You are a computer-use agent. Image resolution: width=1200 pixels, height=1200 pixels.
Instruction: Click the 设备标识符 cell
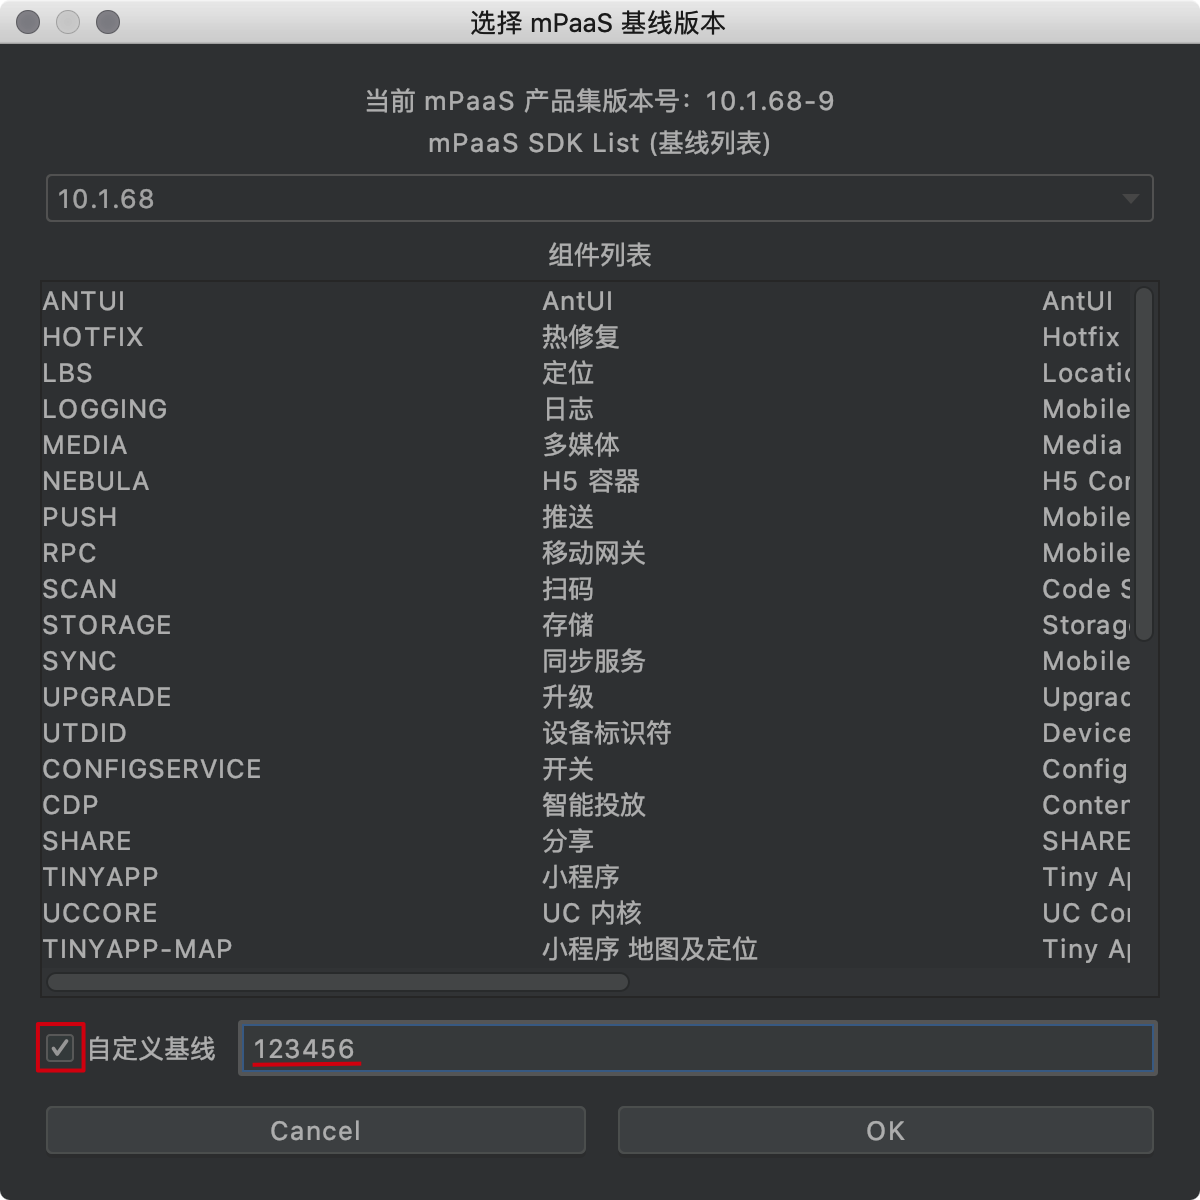coord(607,733)
